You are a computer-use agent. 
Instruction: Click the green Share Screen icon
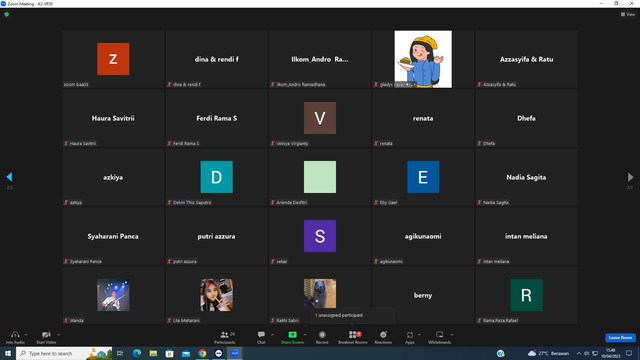pos(292,335)
